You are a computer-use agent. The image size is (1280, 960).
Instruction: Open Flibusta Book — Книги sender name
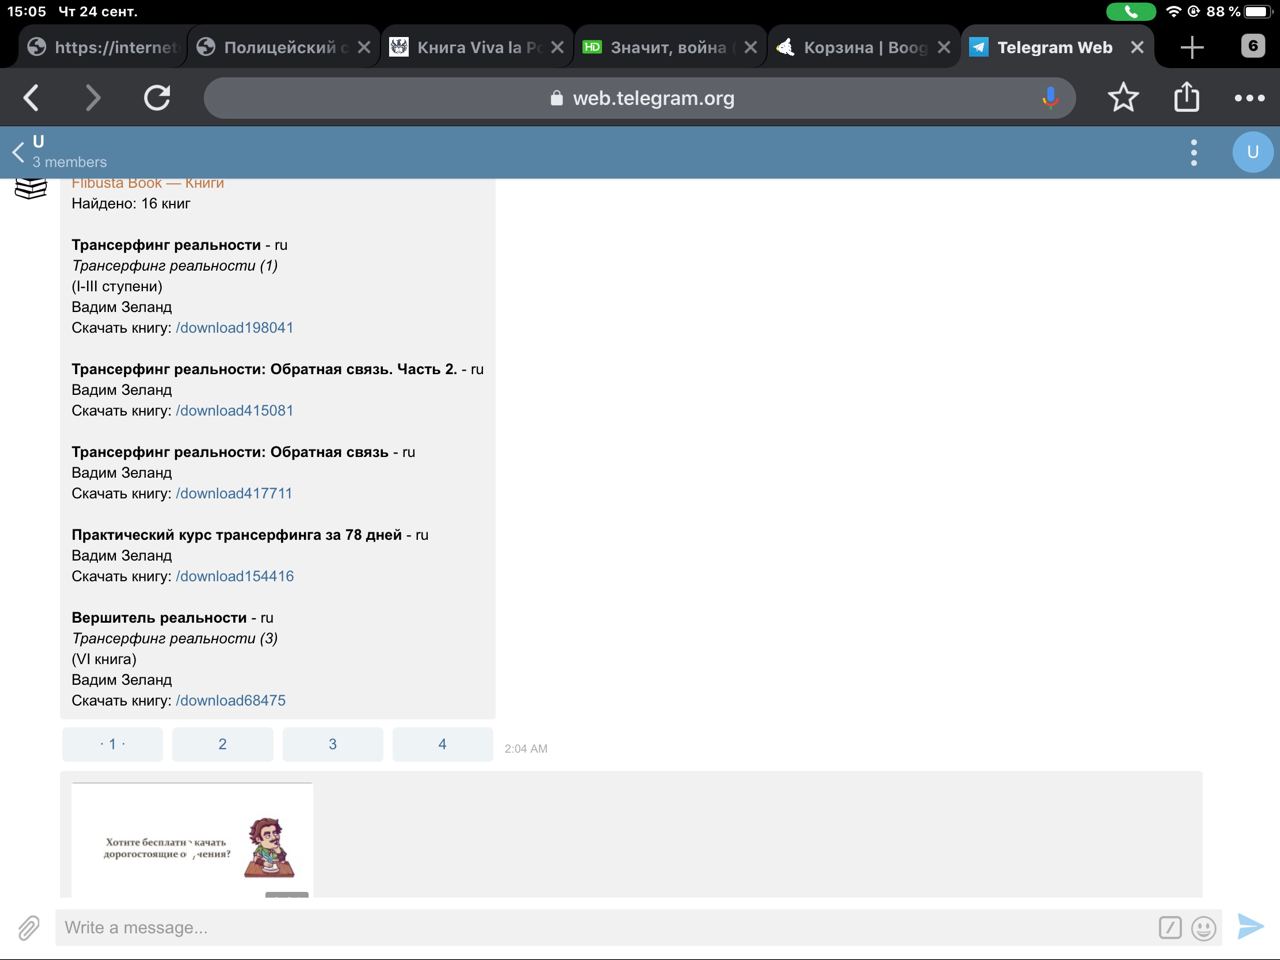tap(148, 184)
